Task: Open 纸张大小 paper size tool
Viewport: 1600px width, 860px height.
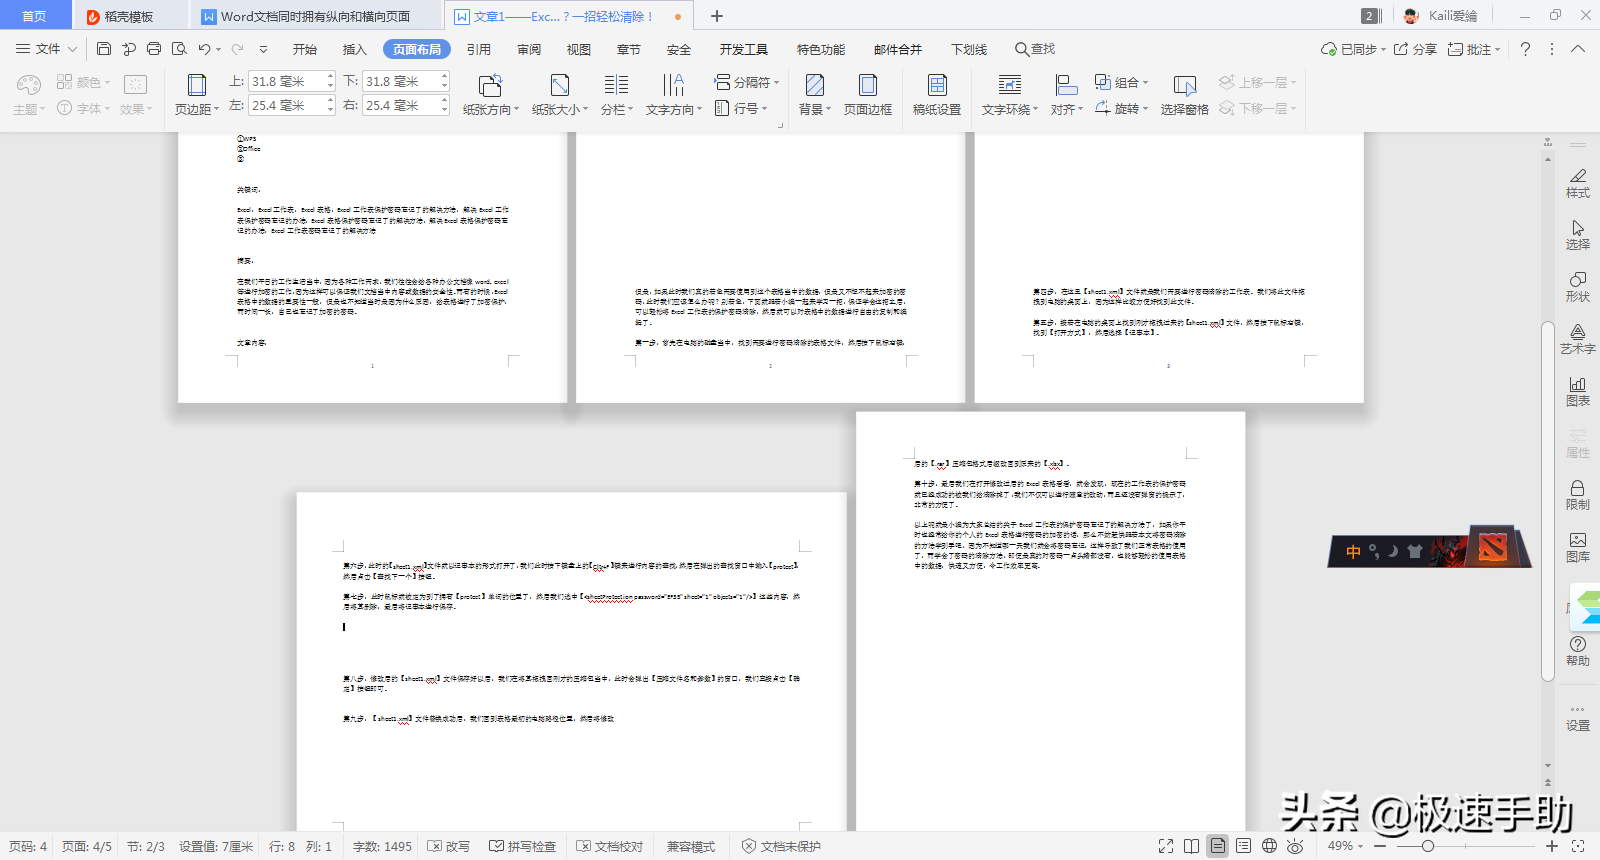Action: [560, 95]
